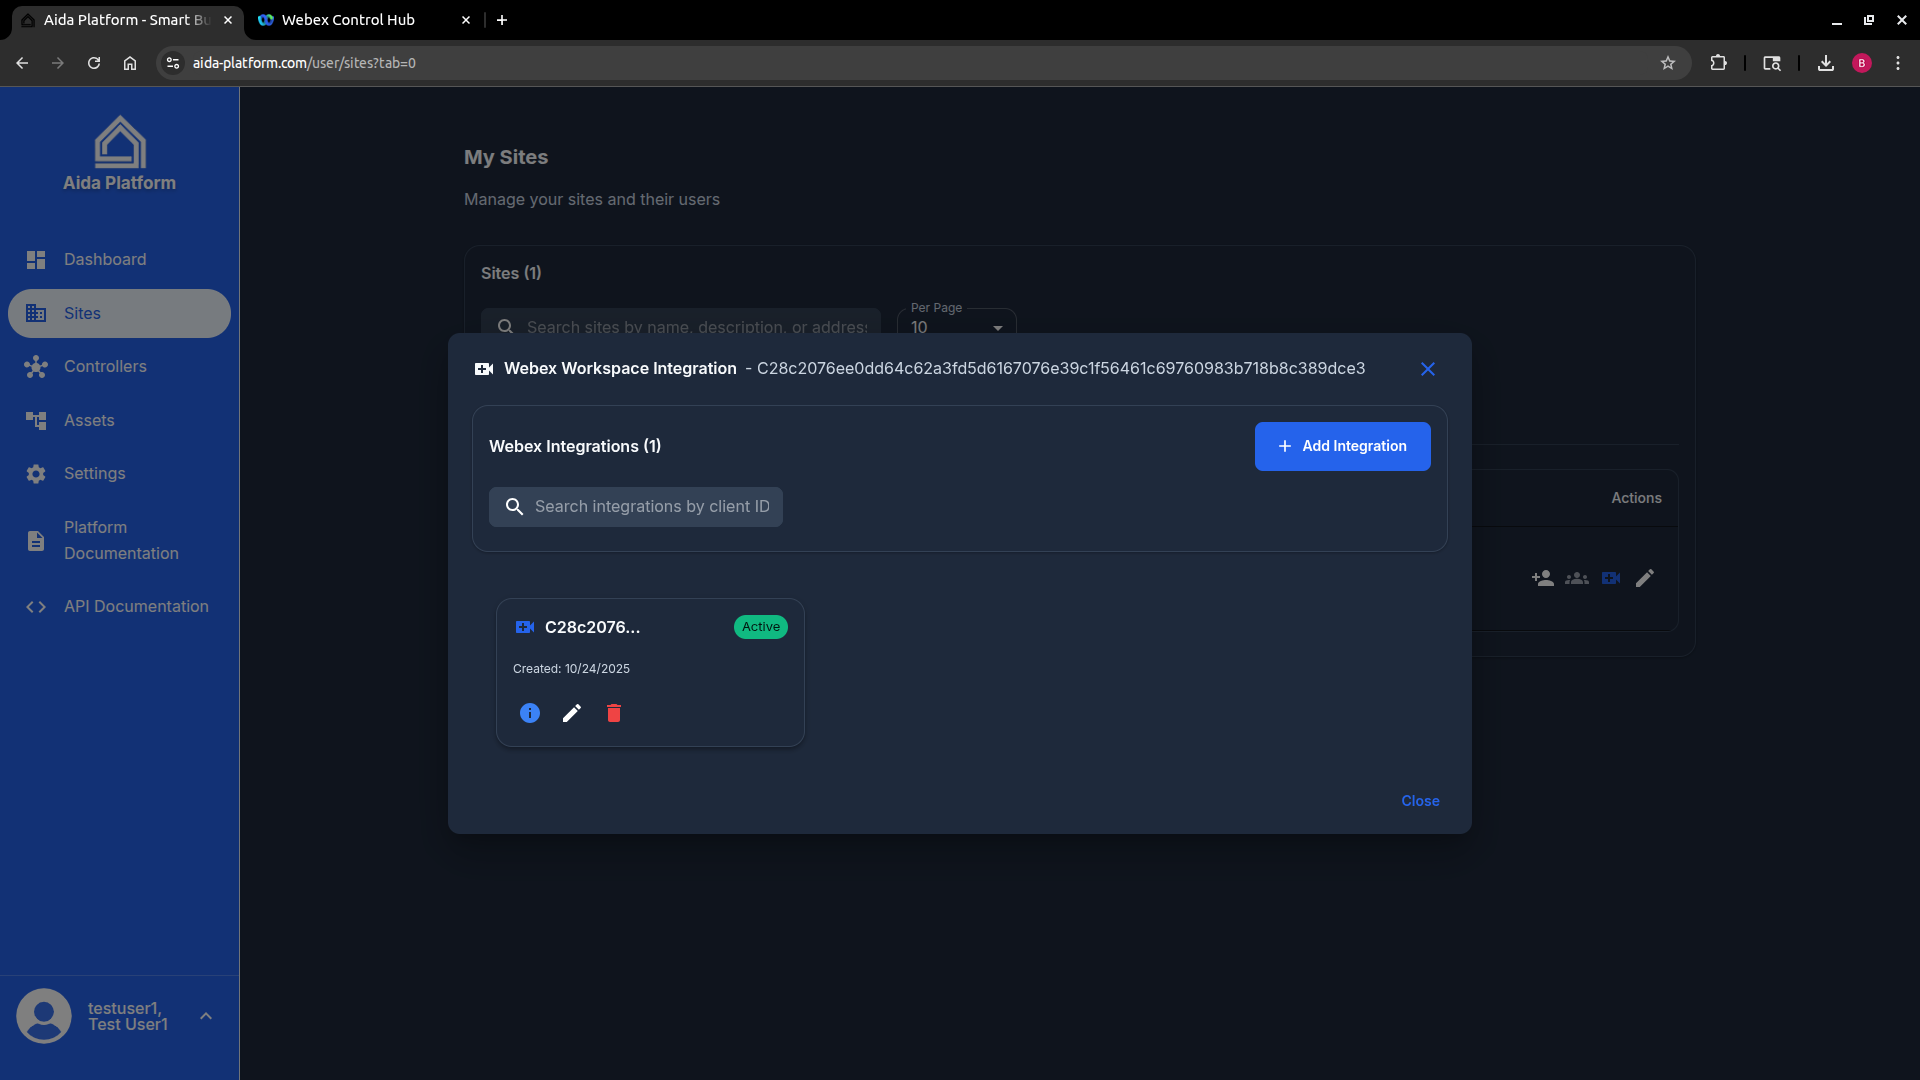Click the add user icon in Actions column
This screenshot has height=1080, width=1920.
click(x=1542, y=578)
